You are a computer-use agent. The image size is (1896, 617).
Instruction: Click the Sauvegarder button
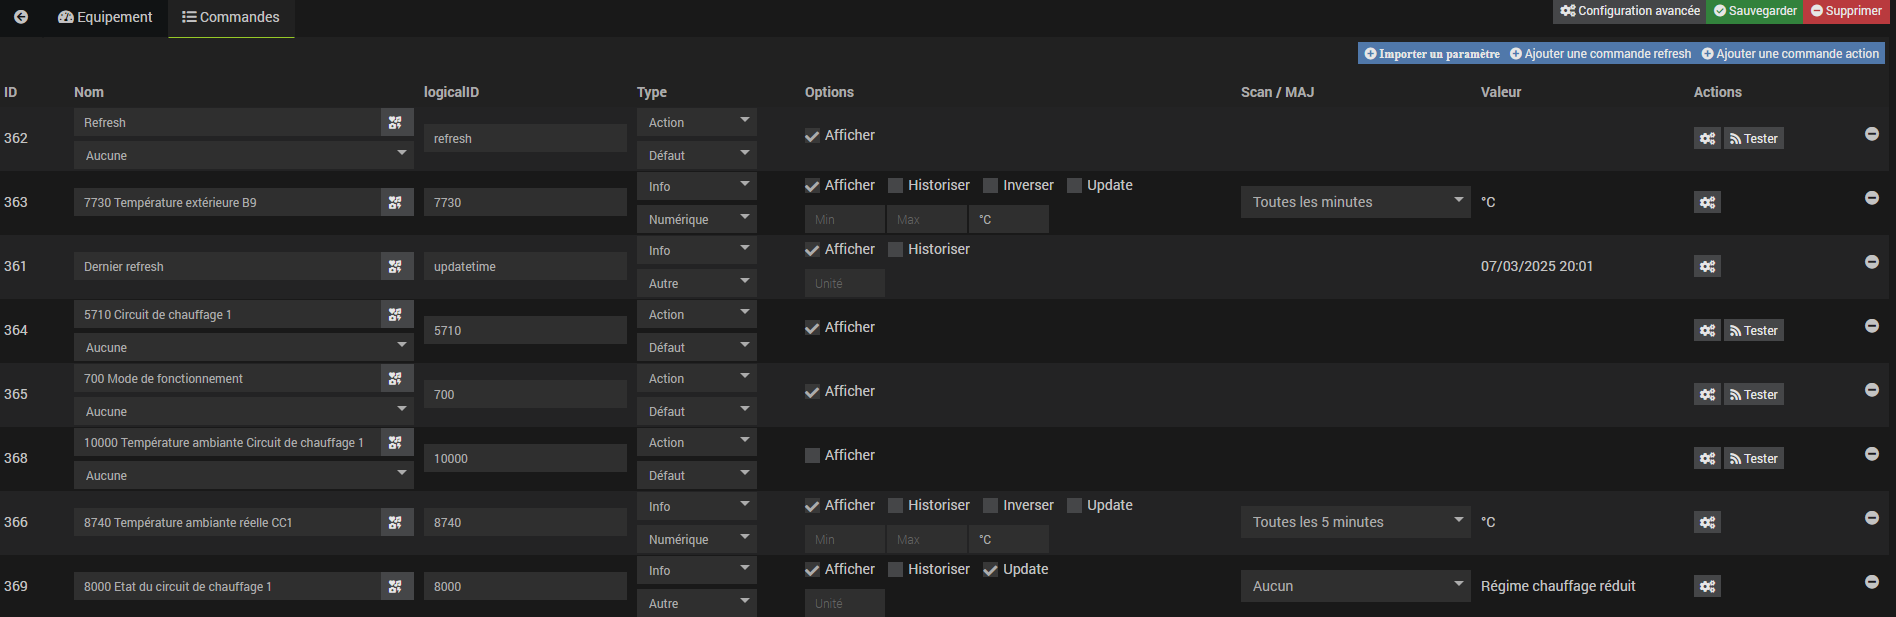(x=1755, y=11)
